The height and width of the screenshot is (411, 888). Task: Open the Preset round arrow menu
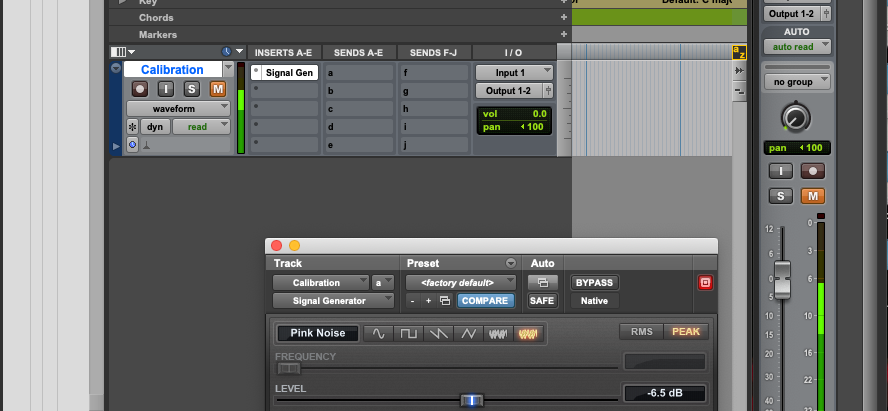point(511,263)
